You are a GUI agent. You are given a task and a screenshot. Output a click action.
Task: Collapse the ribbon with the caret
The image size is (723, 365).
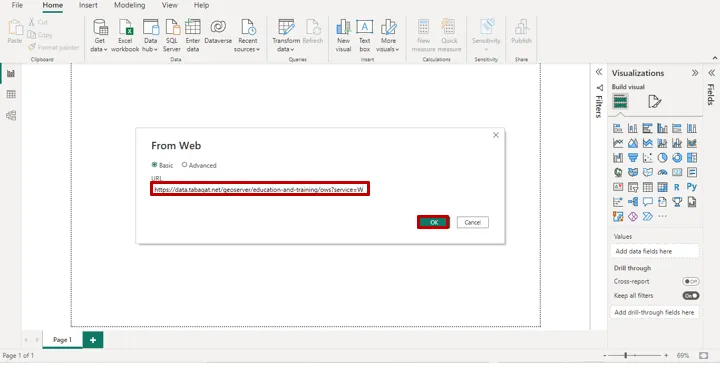(x=715, y=58)
